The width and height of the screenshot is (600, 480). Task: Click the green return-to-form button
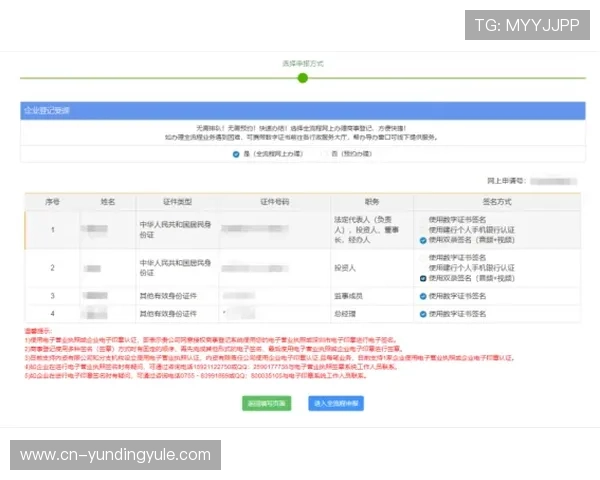(267, 403)
